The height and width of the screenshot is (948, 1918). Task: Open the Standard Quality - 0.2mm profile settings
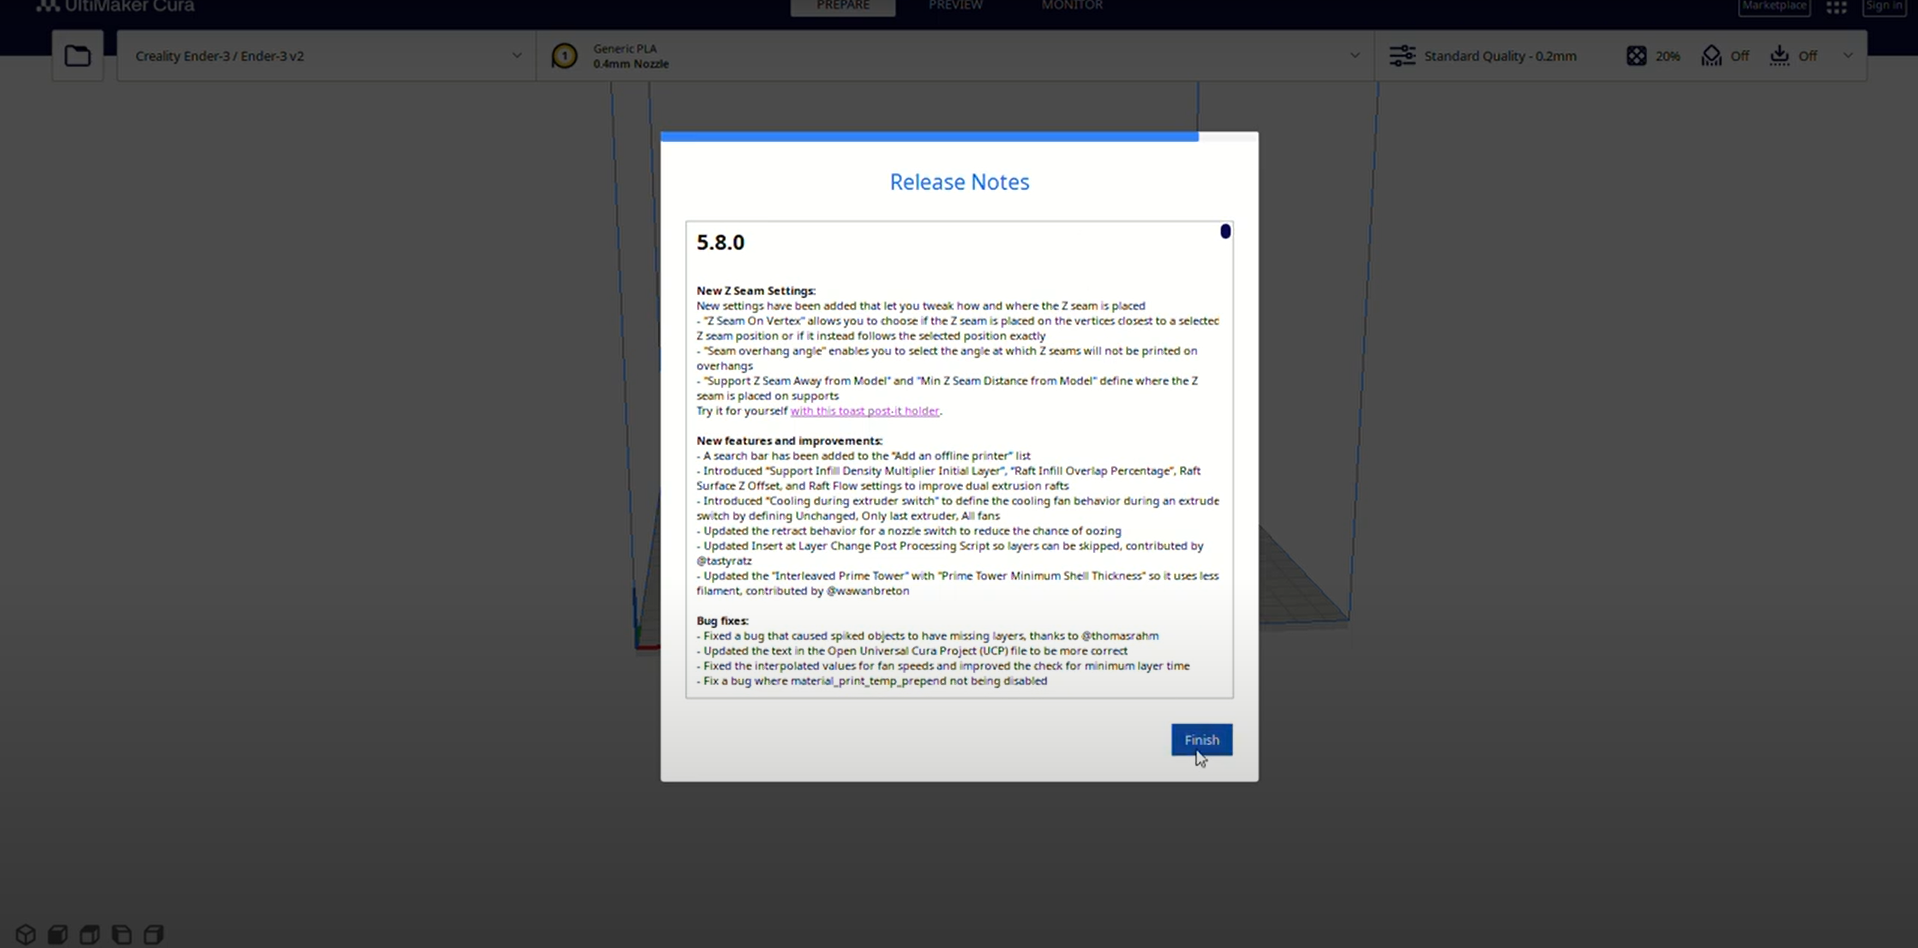(1500, 56)
